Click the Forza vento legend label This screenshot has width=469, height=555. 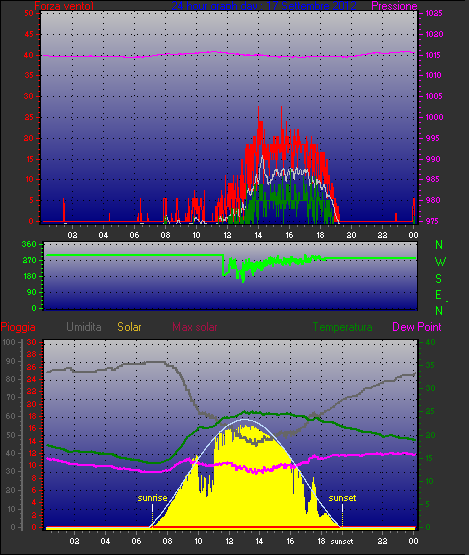pyautogui.click(x=64, y=6)
